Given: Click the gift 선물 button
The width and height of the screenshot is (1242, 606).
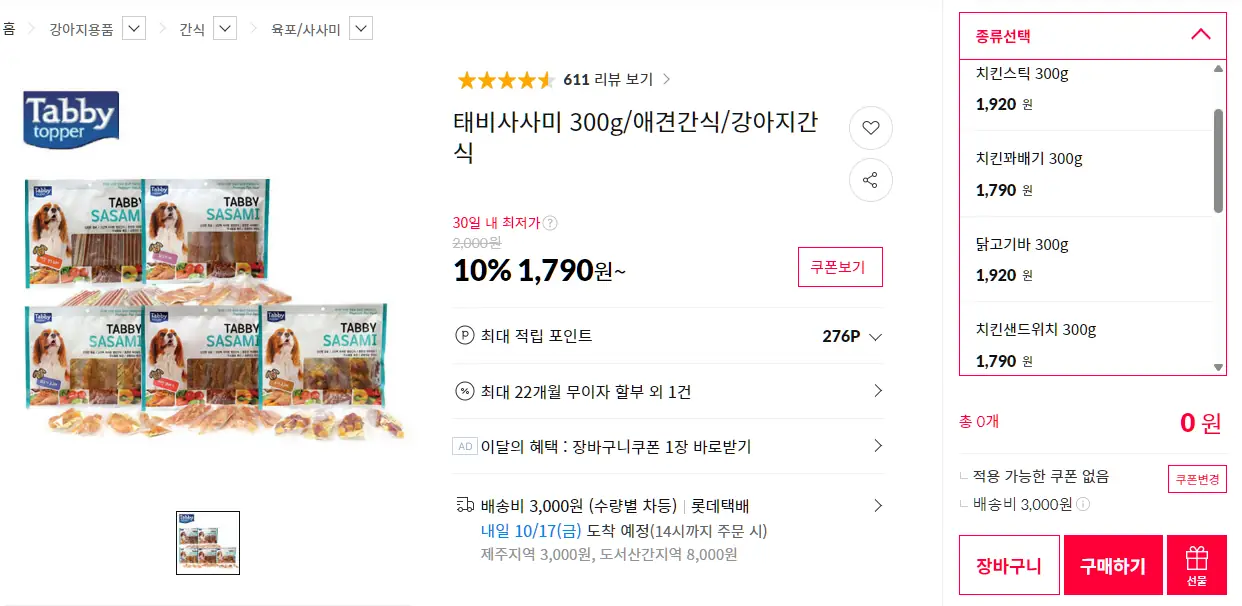Looking at the screenshot, I should click(1196, 565).
